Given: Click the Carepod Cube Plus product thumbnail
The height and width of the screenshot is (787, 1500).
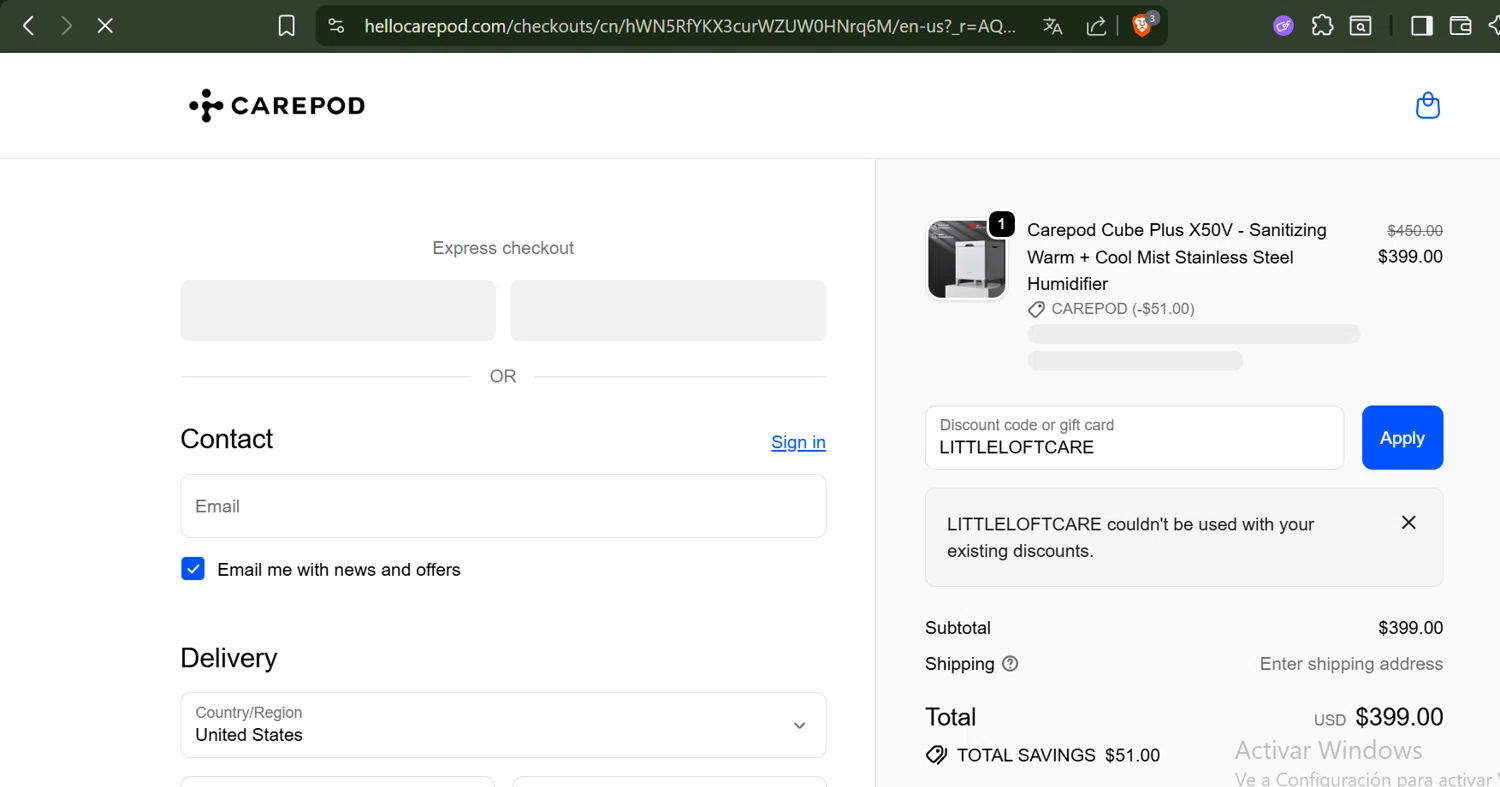Looking at the screenshot, I should tap(966, 259).
